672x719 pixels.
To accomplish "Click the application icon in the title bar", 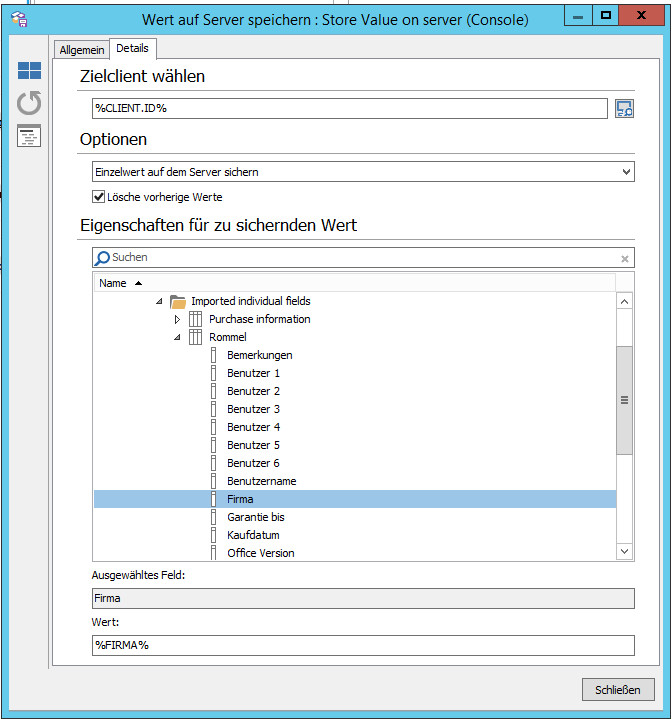I will tap(18, 18).
